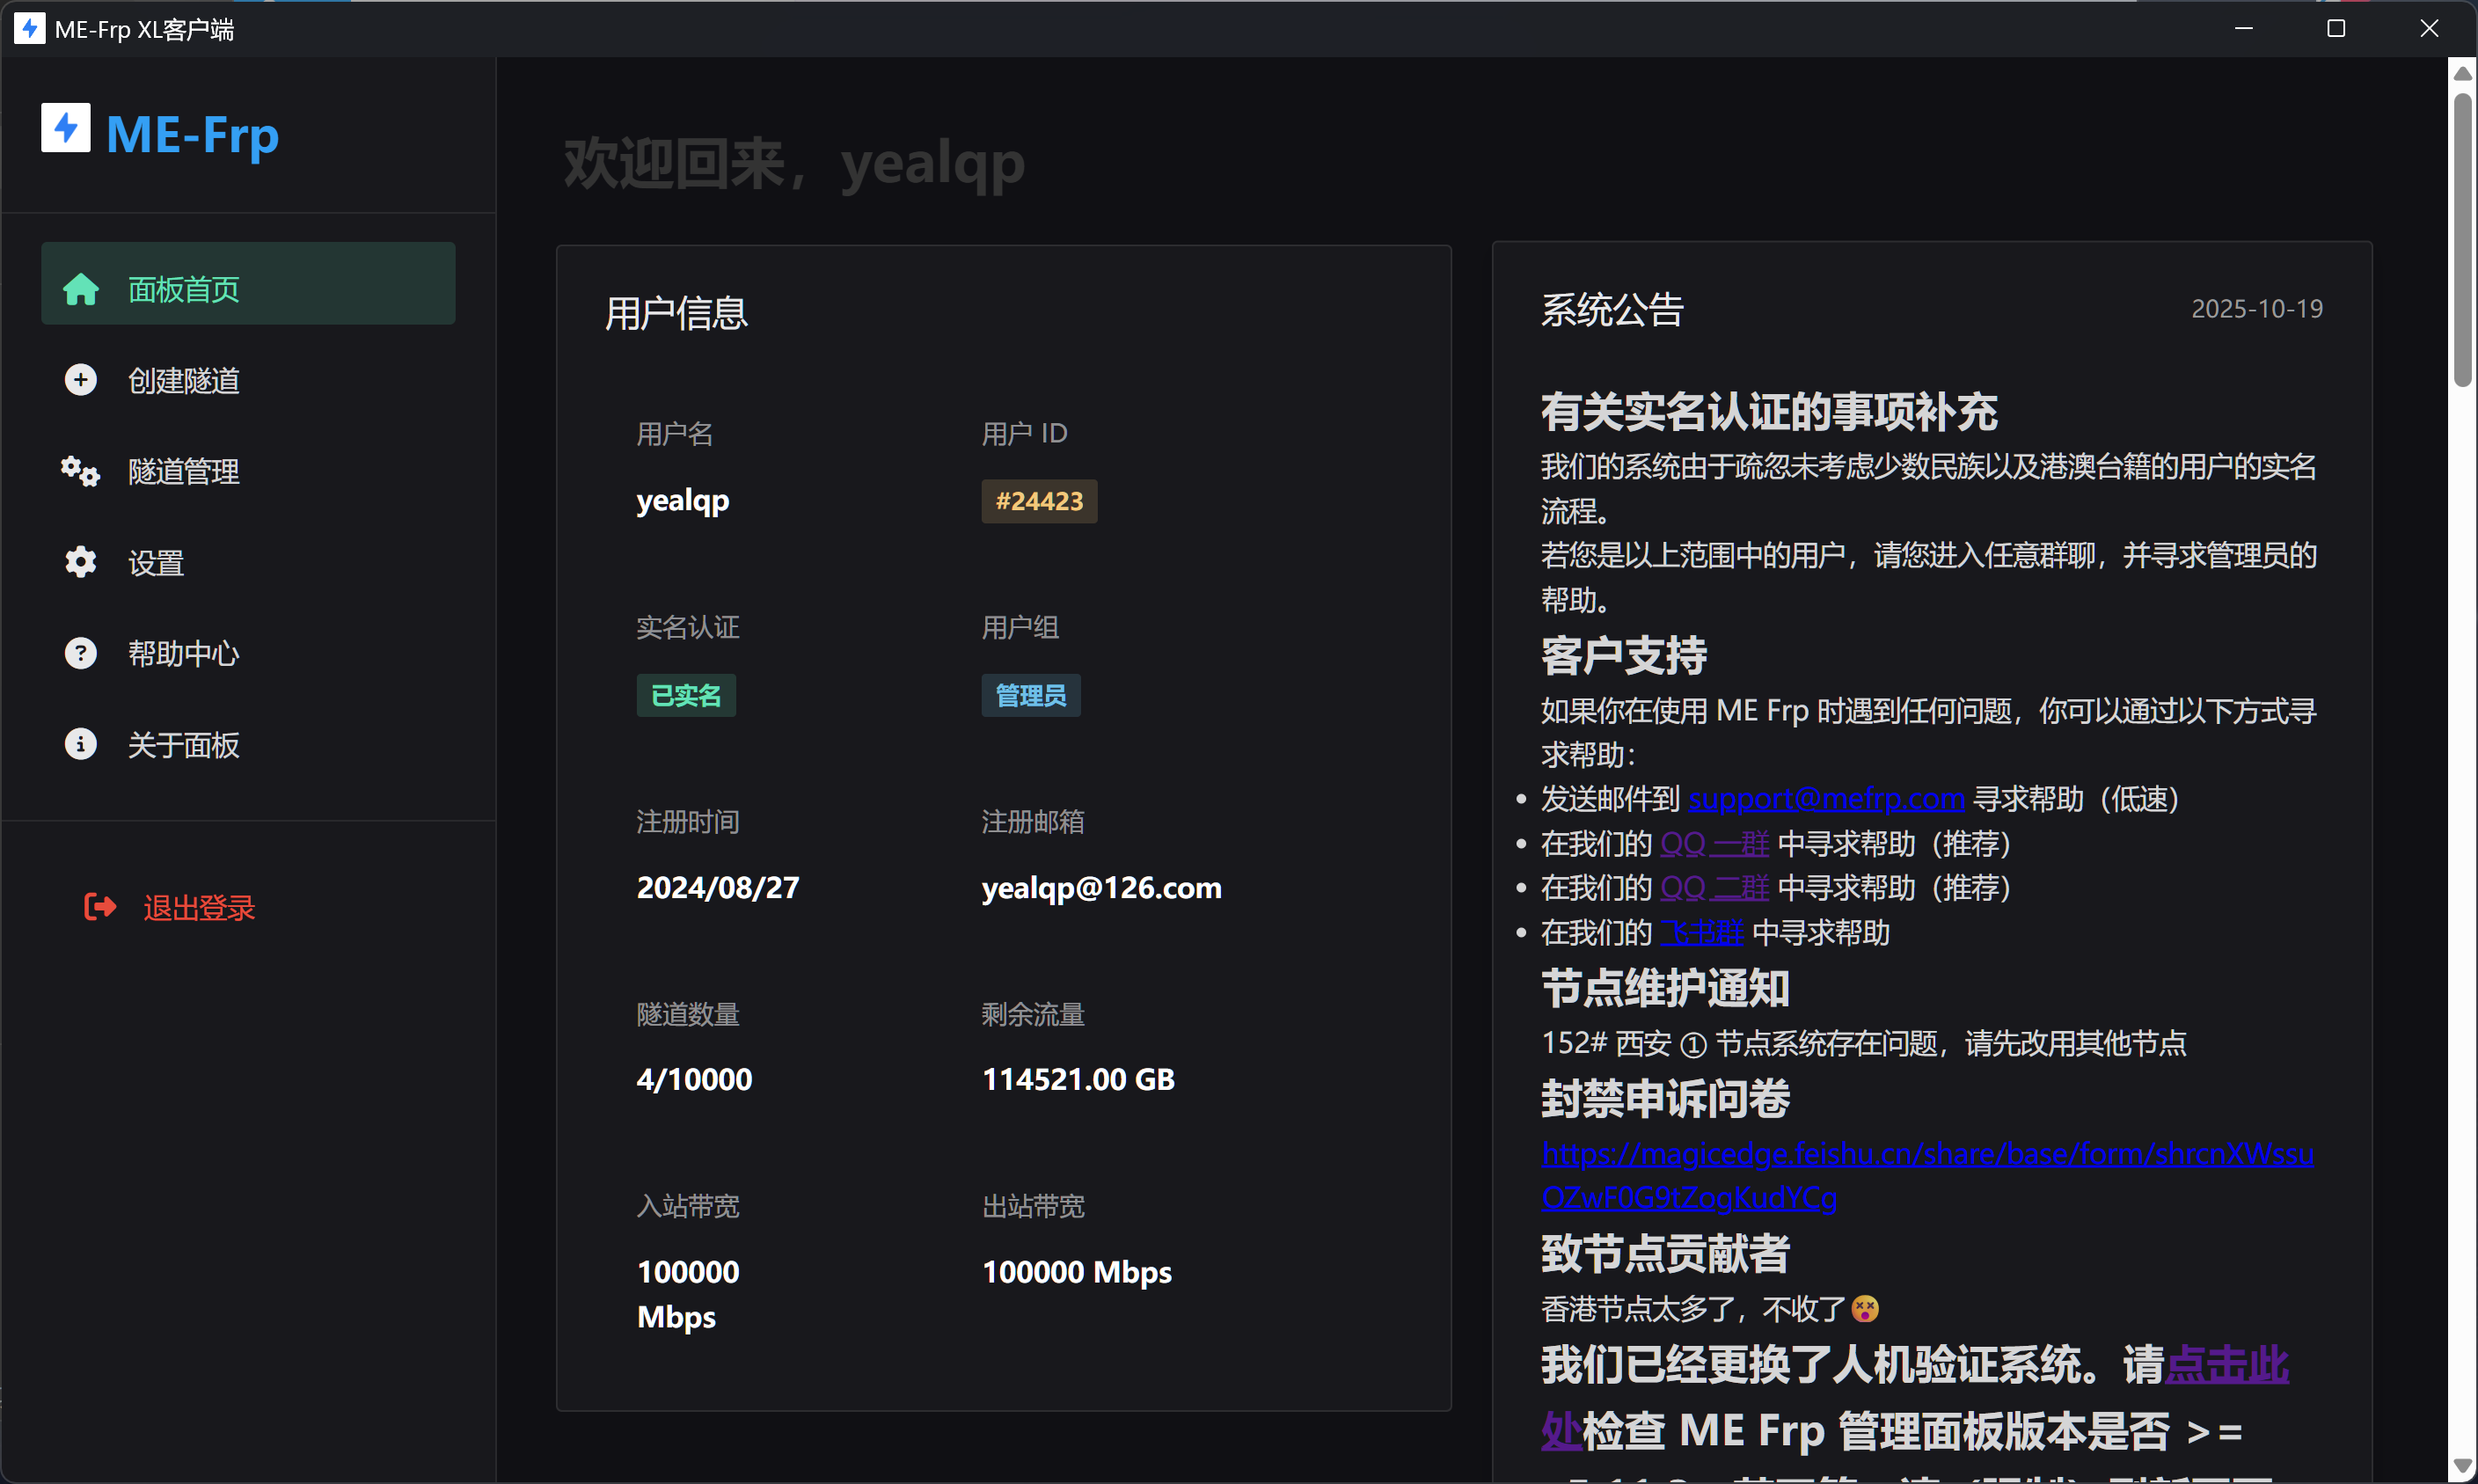Select the home icon for 面板首页

coord(80,289)
